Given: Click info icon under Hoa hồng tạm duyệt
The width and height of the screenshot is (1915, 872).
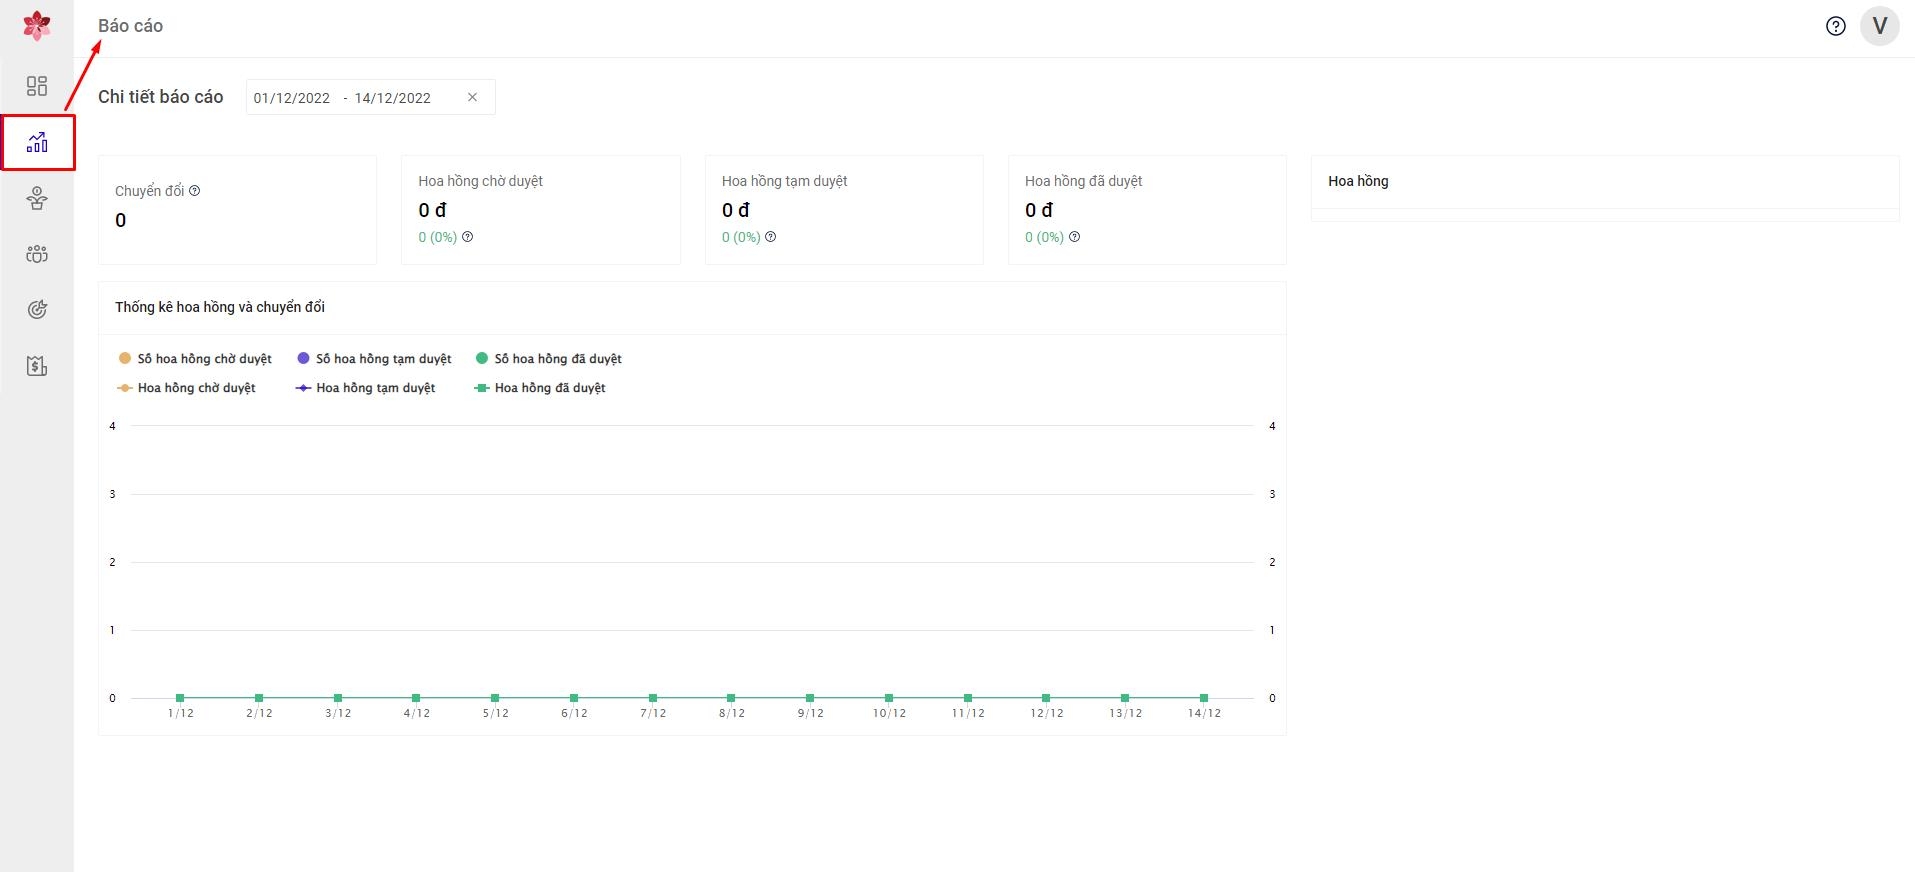Looking at the screenshot, I should (x=770, y=237).
